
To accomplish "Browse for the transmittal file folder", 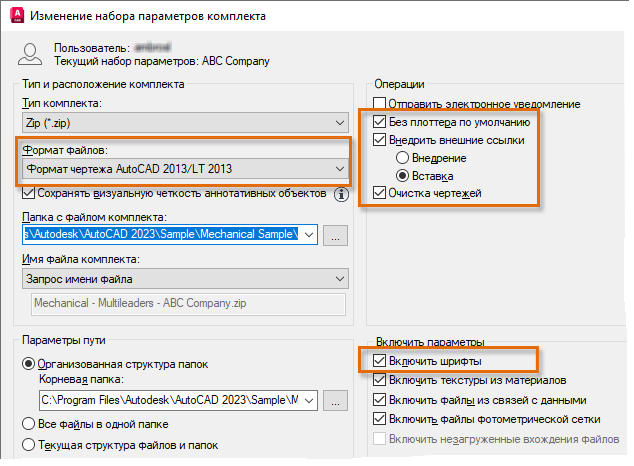I will click(336, 236).
